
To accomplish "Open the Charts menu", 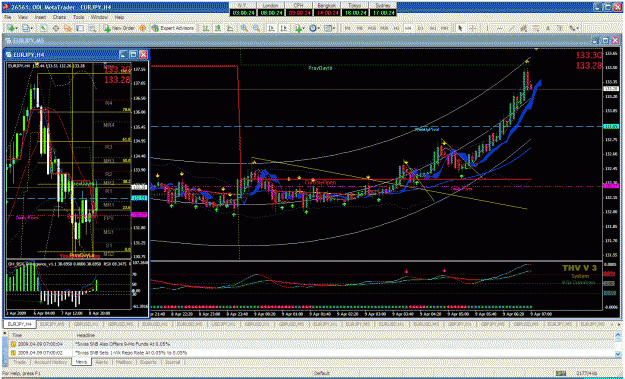I will [59, 18].
